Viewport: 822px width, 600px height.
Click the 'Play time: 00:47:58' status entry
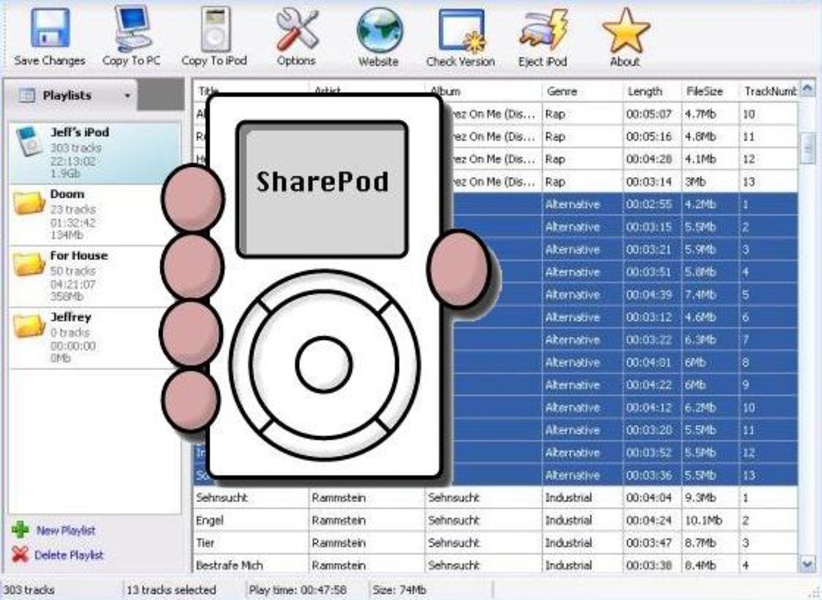(x=298, y=590)
